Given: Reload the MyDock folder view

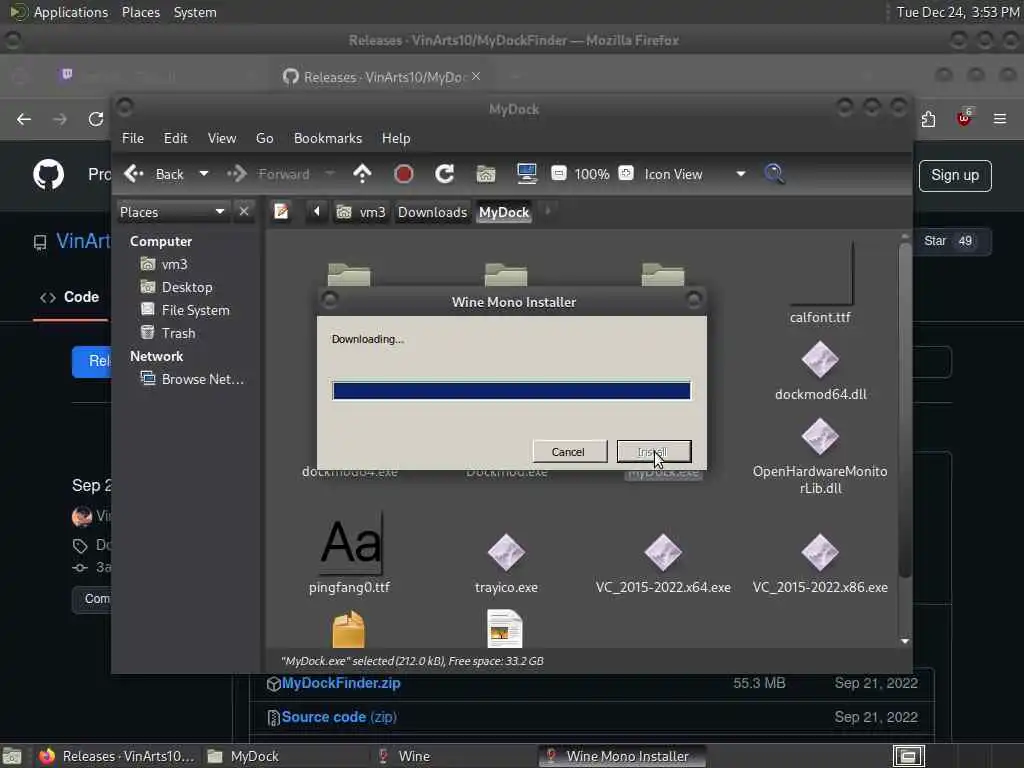Looking at the screenshot, I should (445, 174).
